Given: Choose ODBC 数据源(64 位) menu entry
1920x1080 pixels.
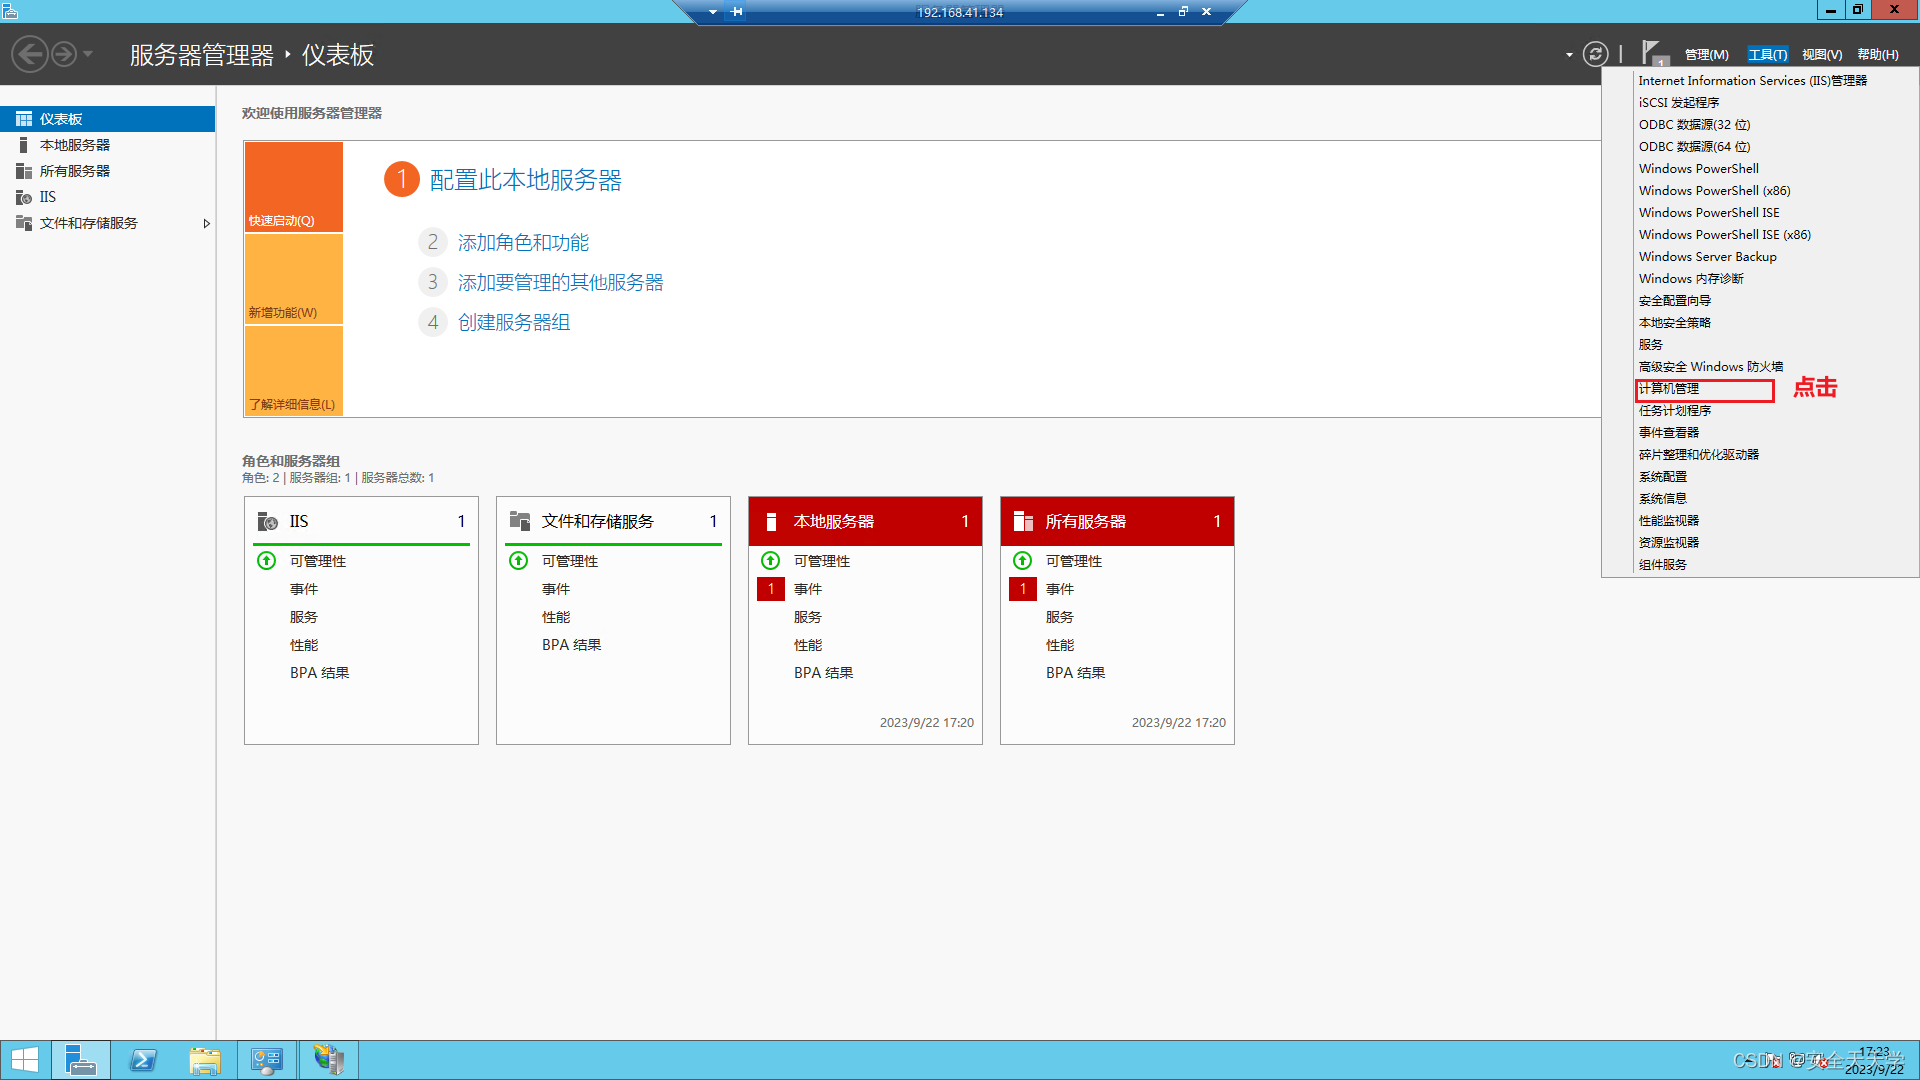Looking at the screenshot, I should point(1695,147).
